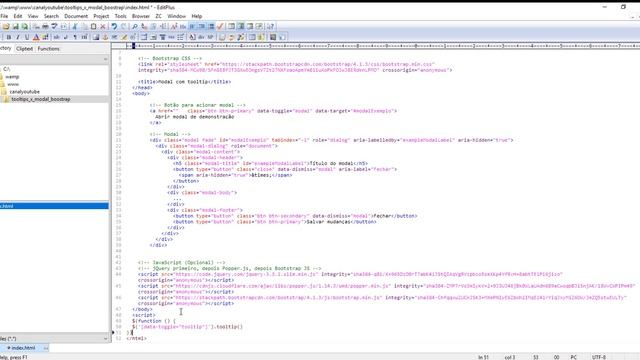This screenshot has width=640, height=360.
Task: Insert anchor link with the anchor icon
Action: 105,37
